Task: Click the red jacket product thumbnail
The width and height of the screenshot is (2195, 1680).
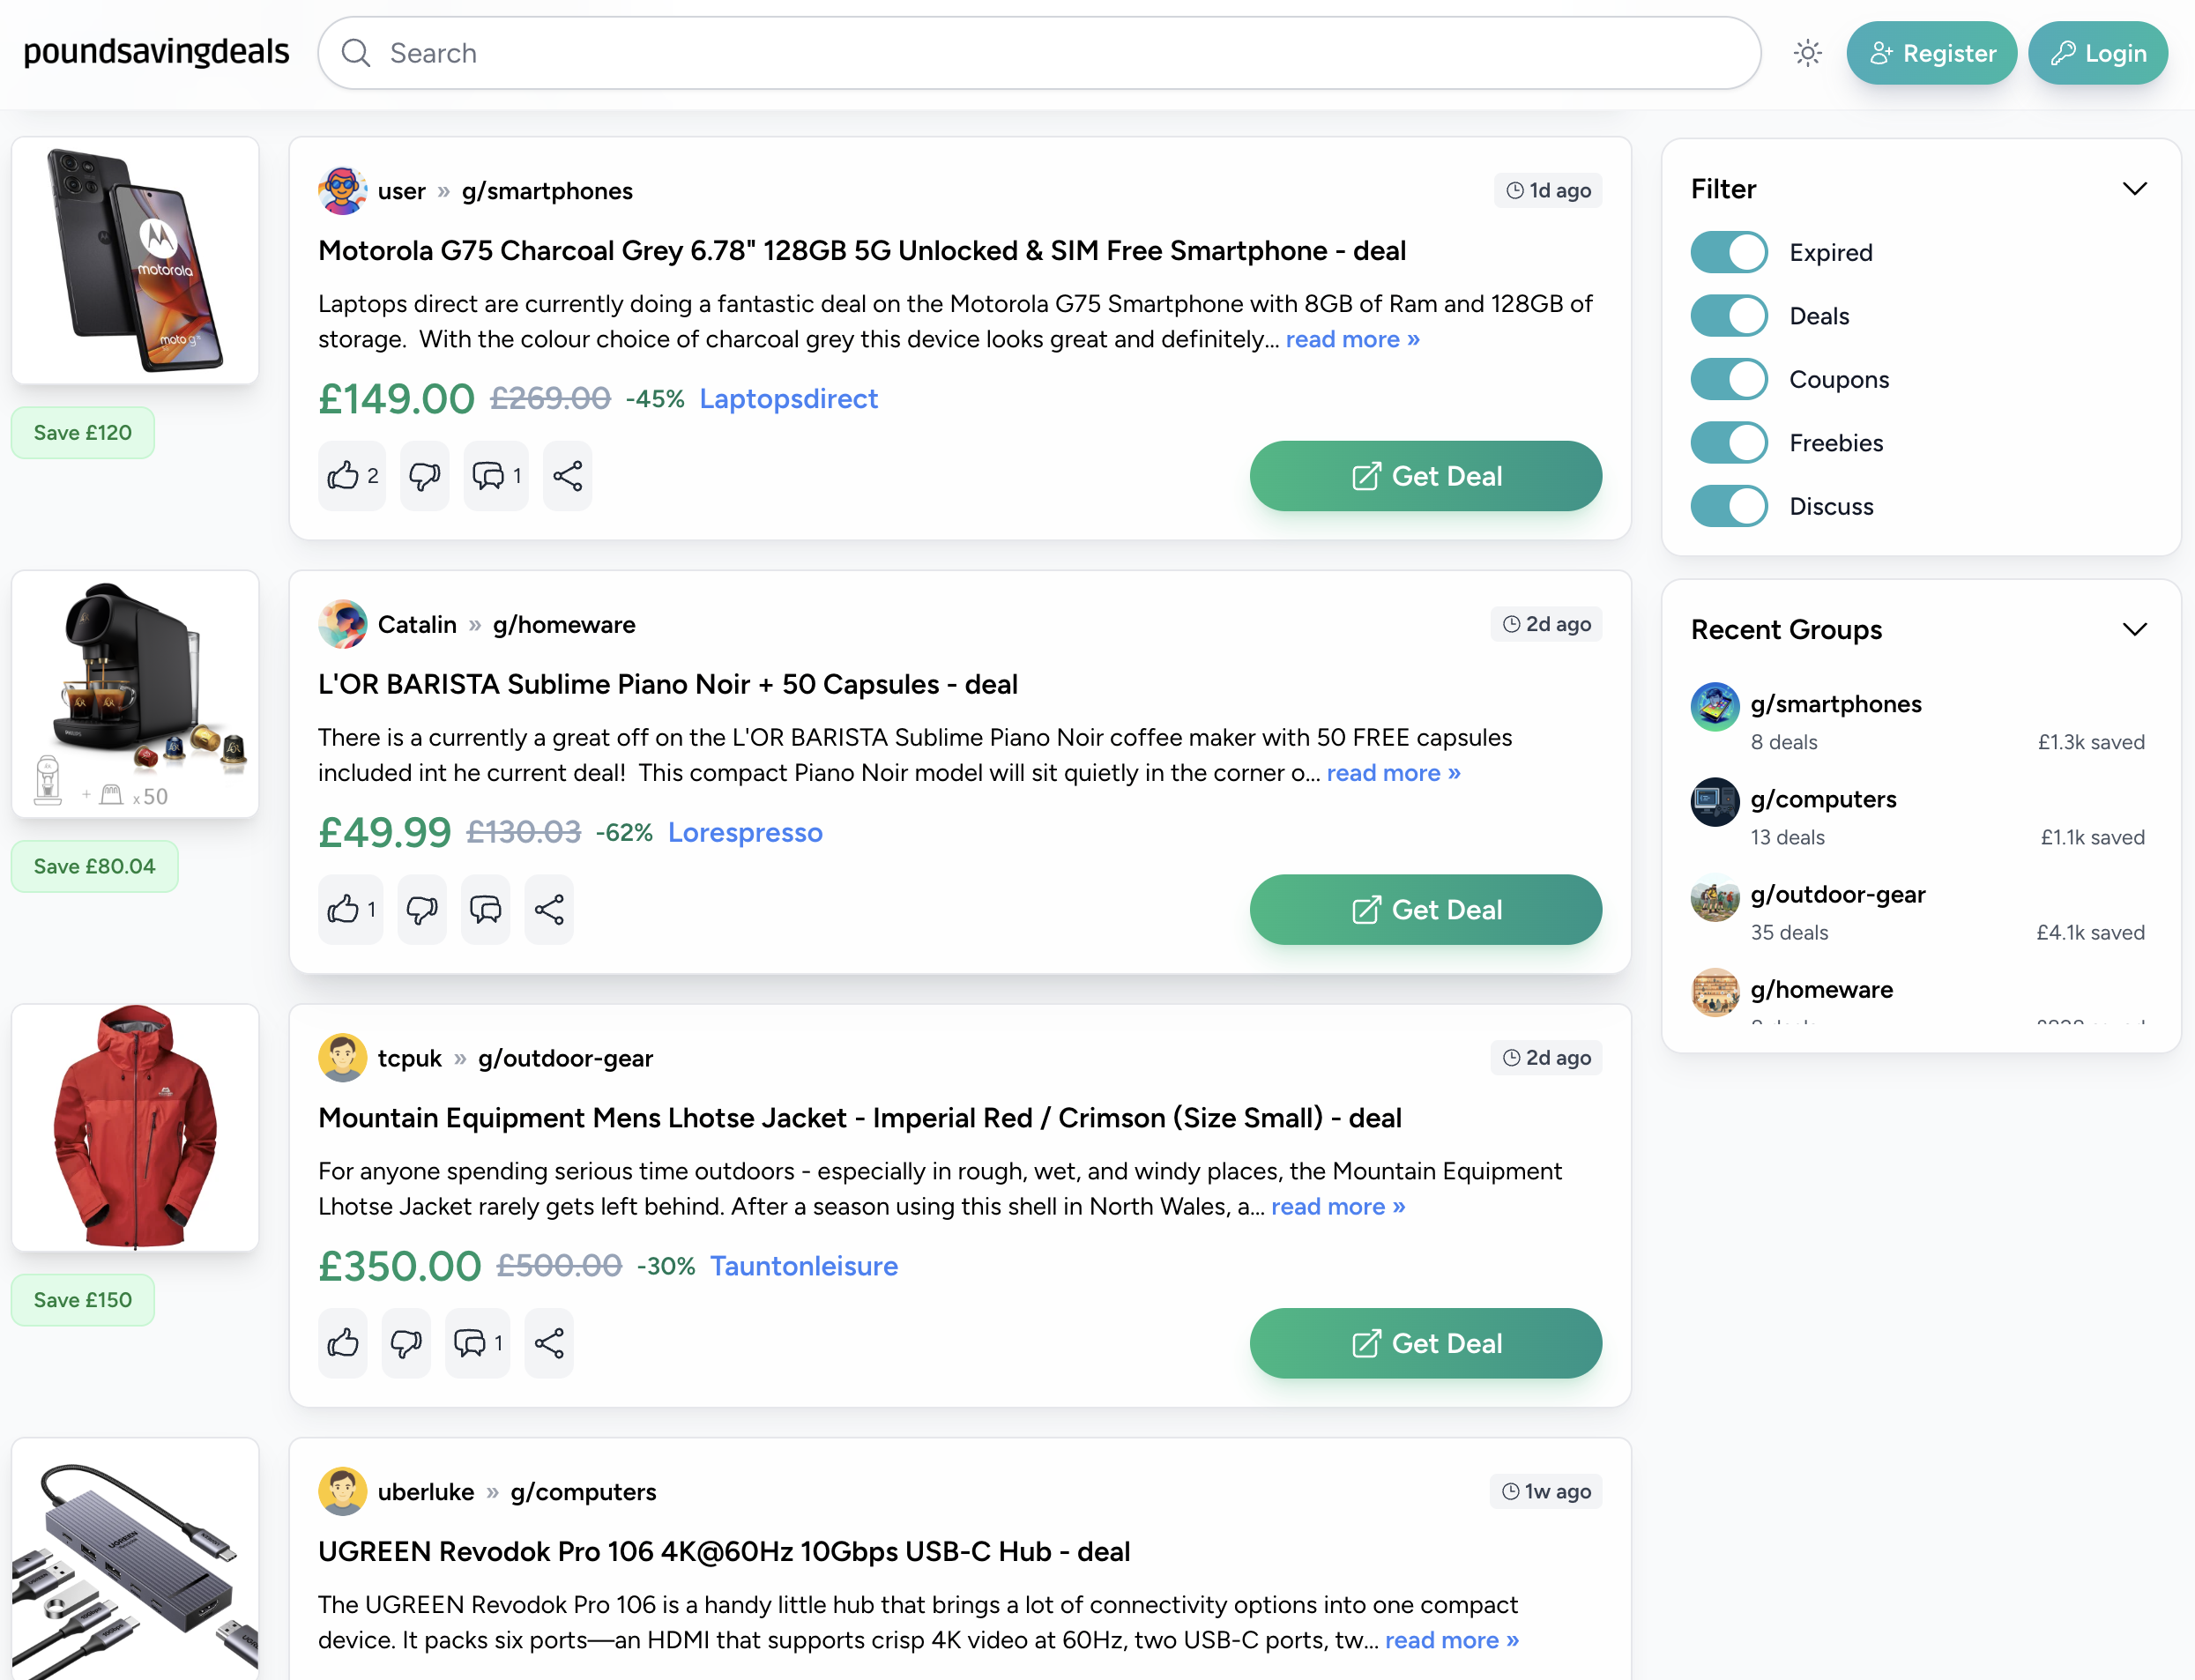Action: point(135,1128)
